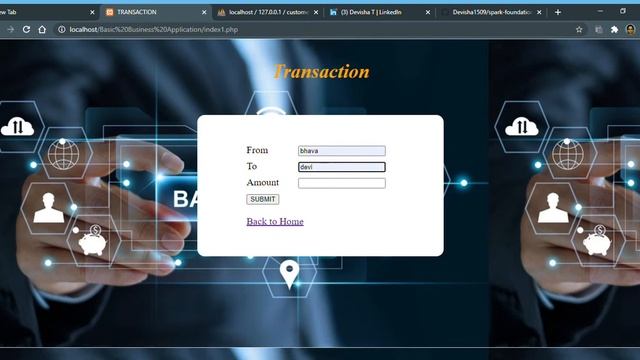The width and height of the screenshot is (640, 360).
Task: Focus the To input field
Action: 342,167
